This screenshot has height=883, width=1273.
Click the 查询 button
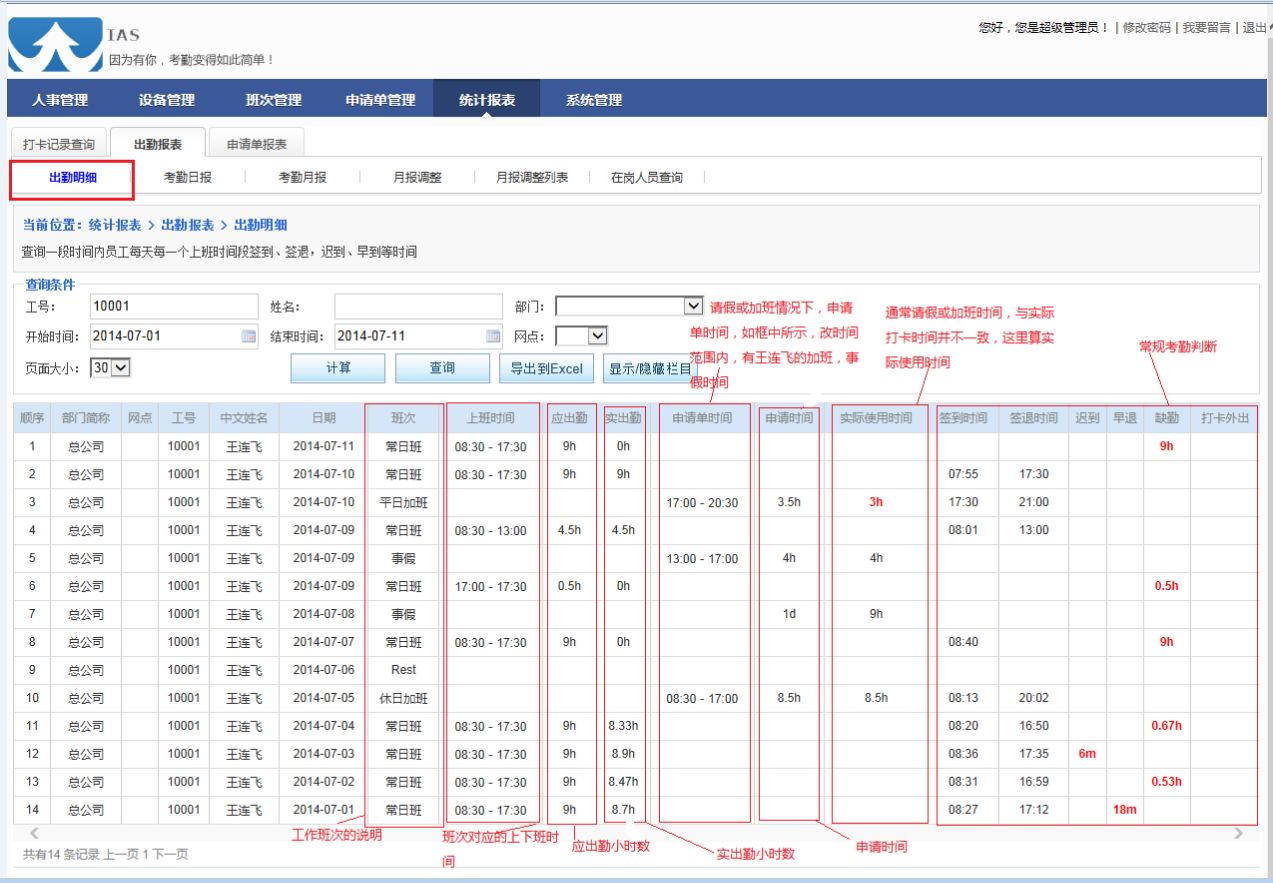pyautogui.click(x=443, y=368)
